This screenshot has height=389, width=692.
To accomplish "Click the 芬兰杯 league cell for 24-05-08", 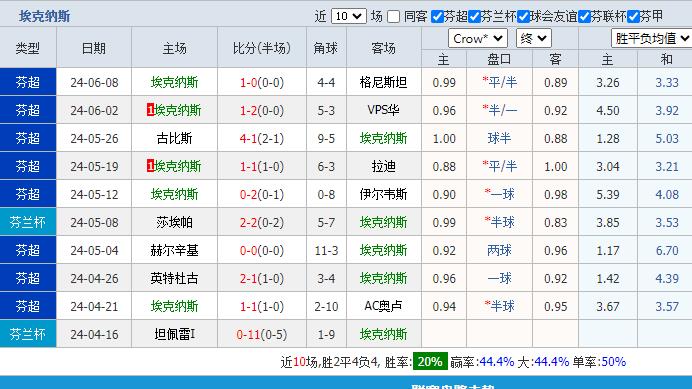I will tap(28, 222).
